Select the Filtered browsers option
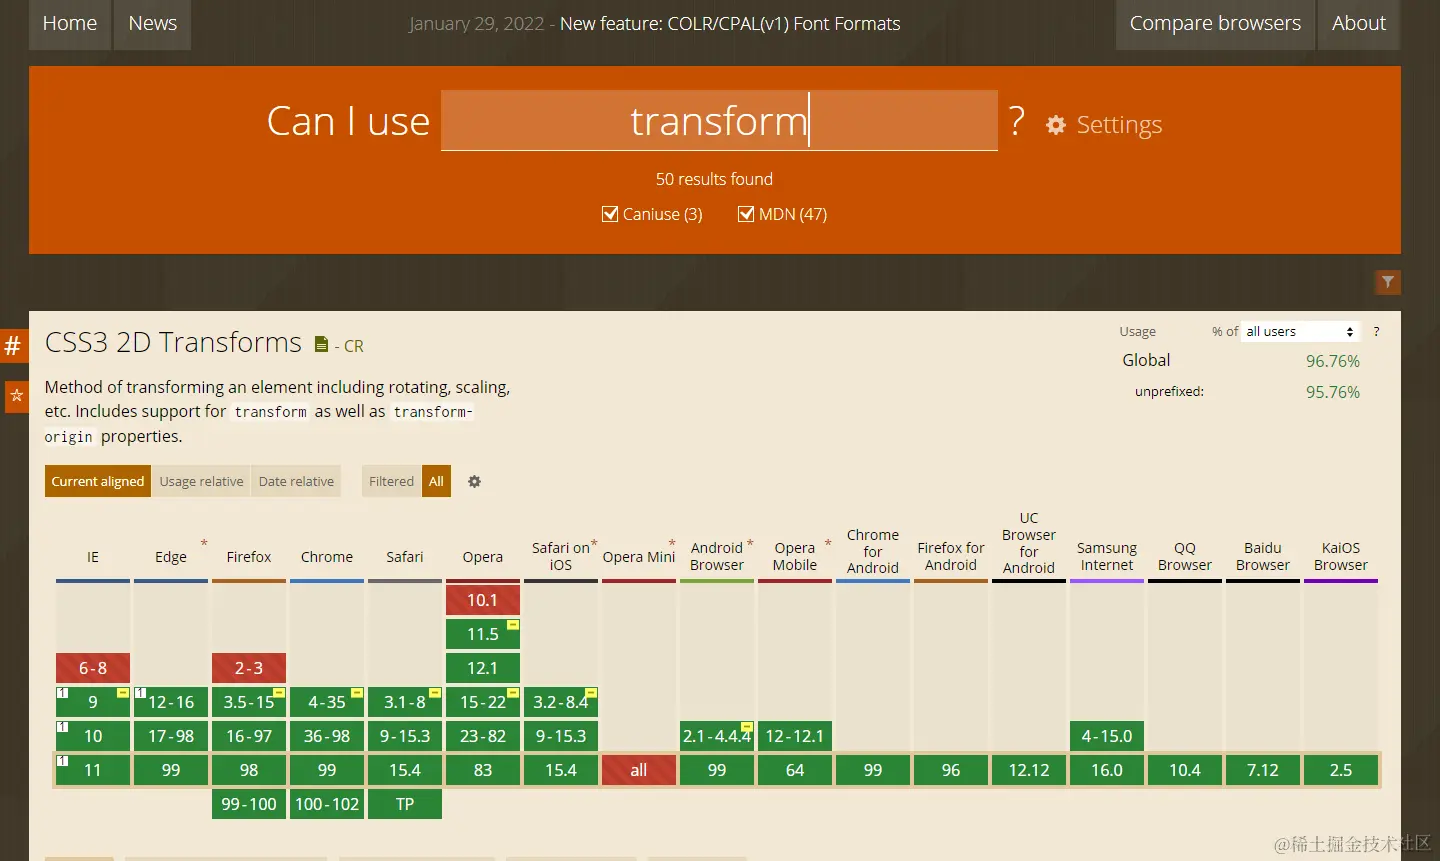 click(x=391, y=481)
